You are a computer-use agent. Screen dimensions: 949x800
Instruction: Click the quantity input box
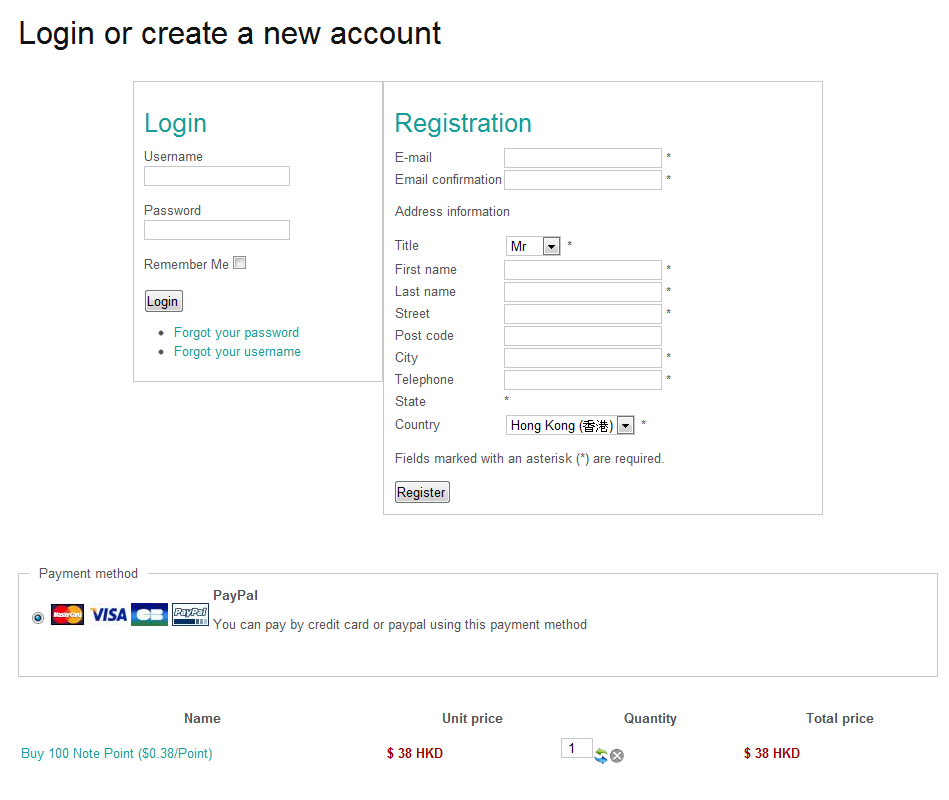coord(576,748)
